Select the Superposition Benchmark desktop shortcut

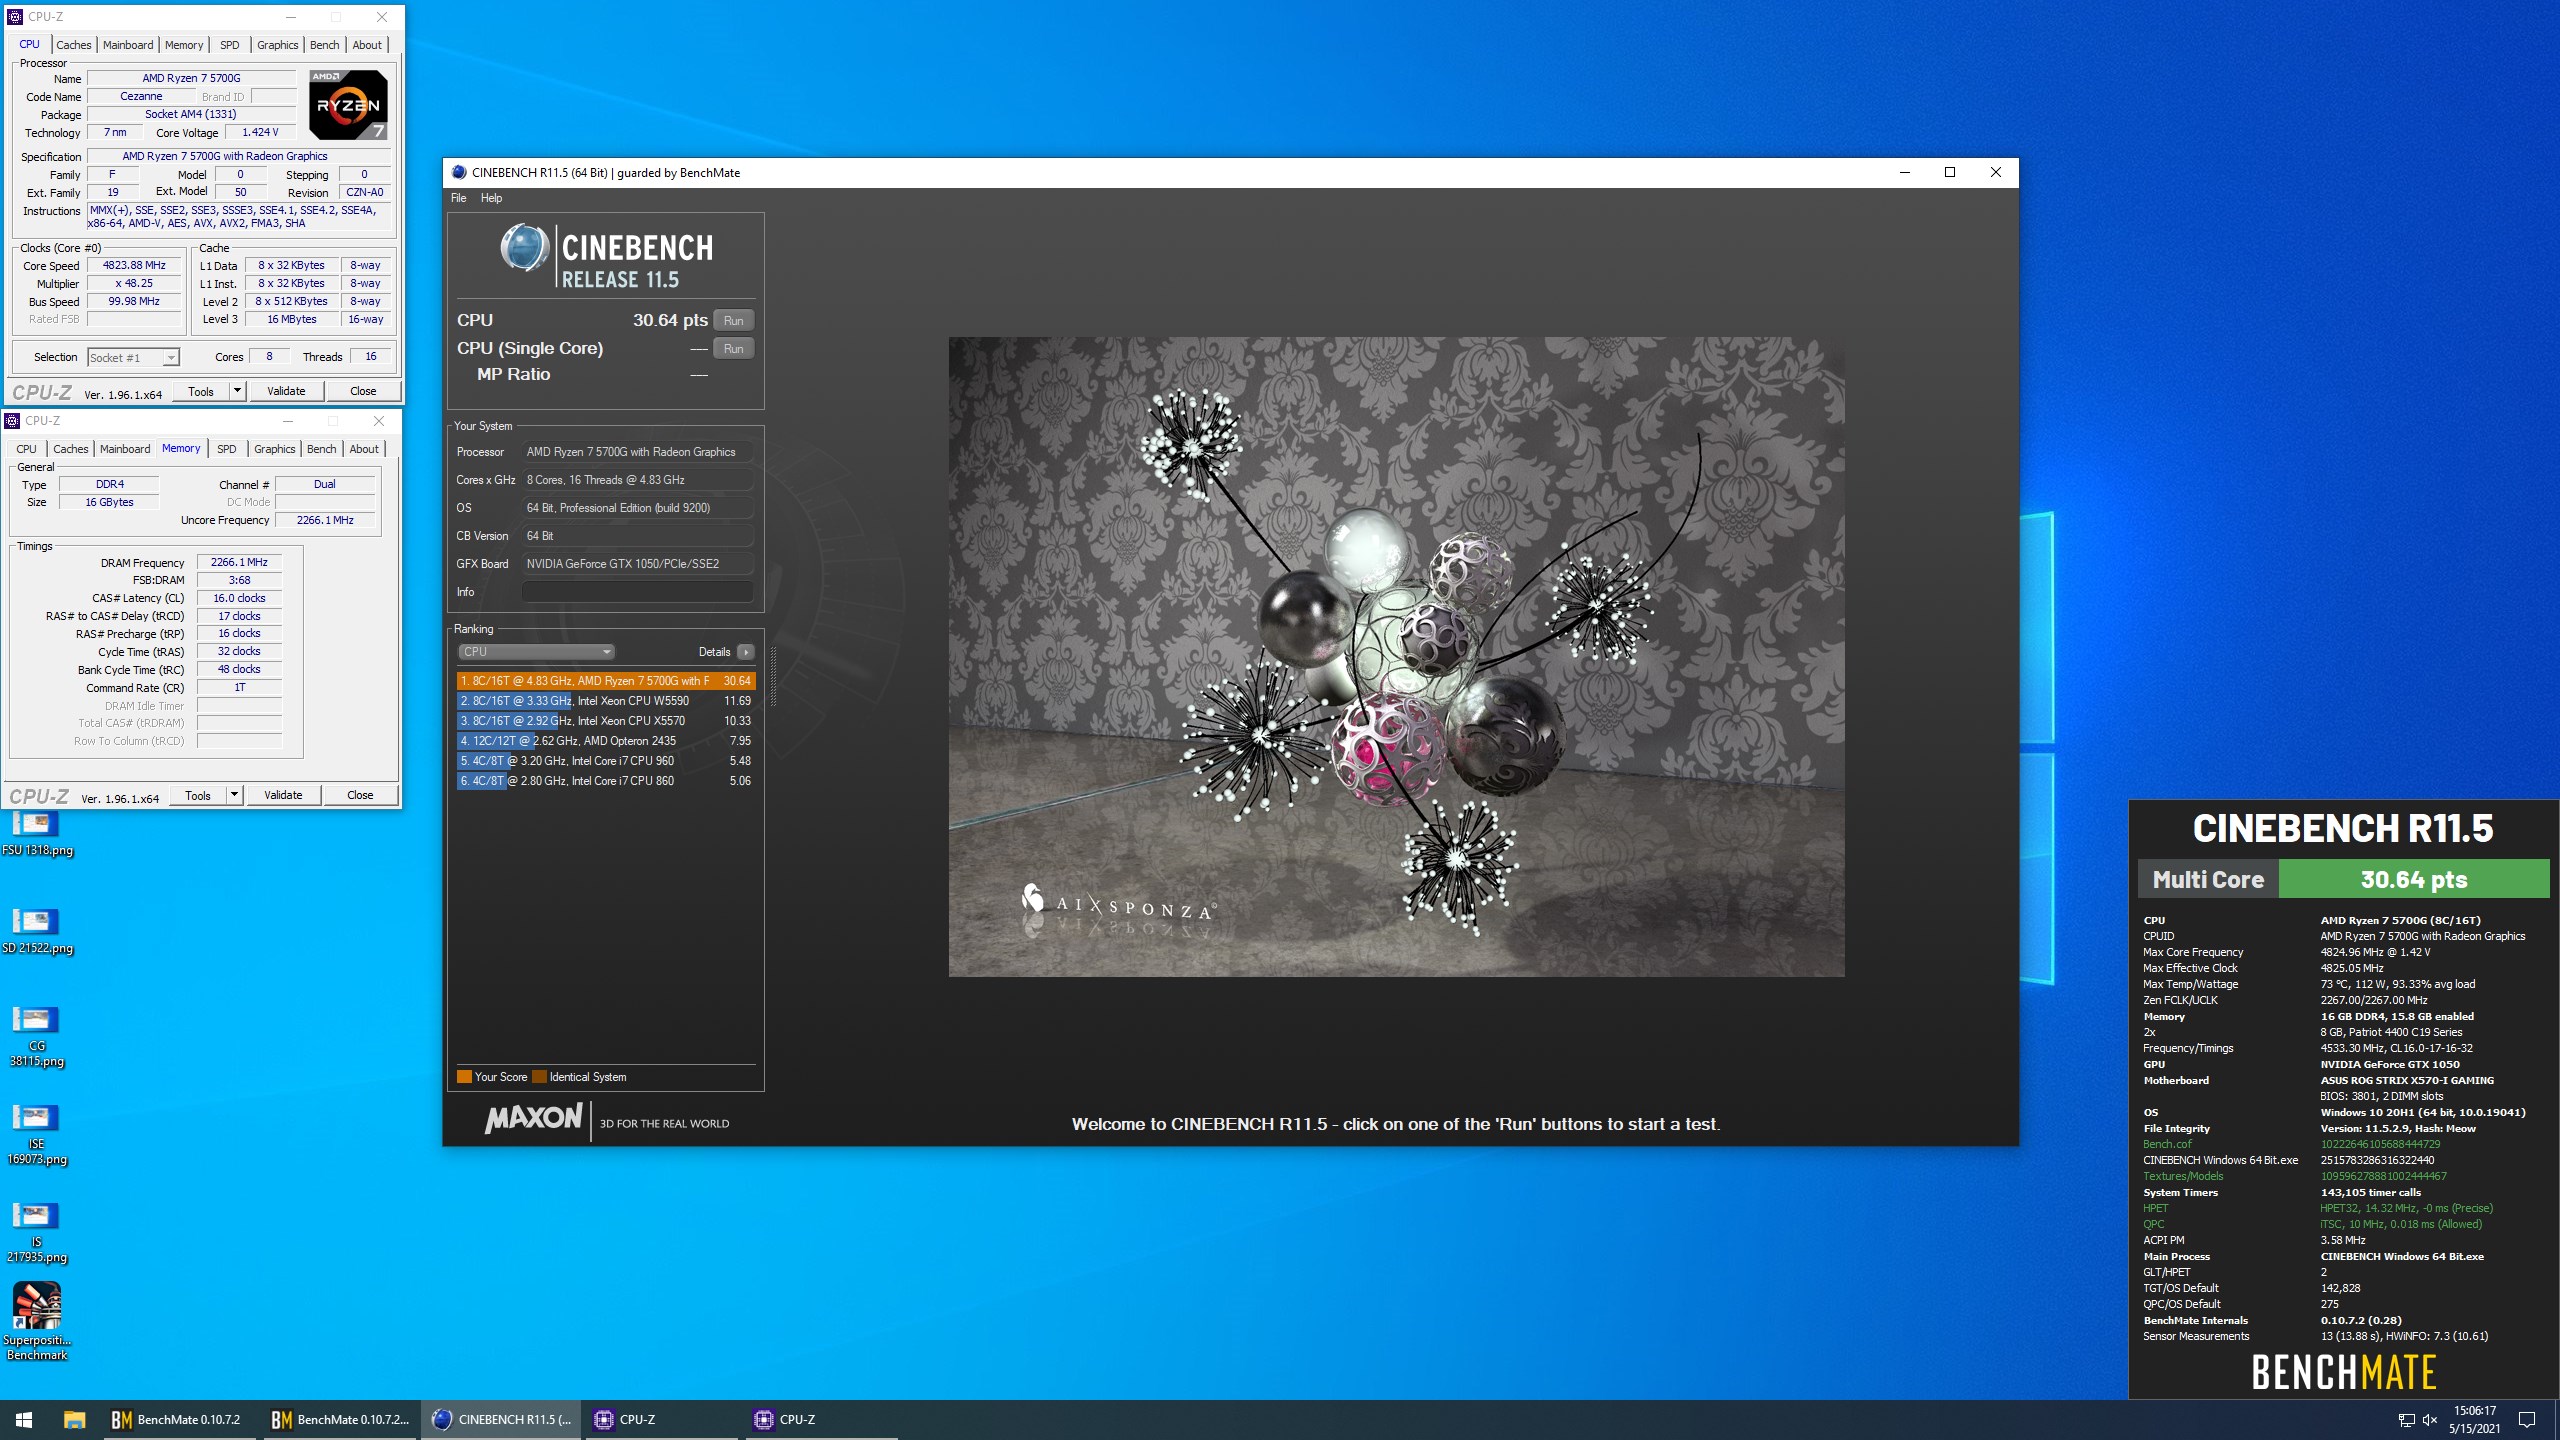point(36,1321)
